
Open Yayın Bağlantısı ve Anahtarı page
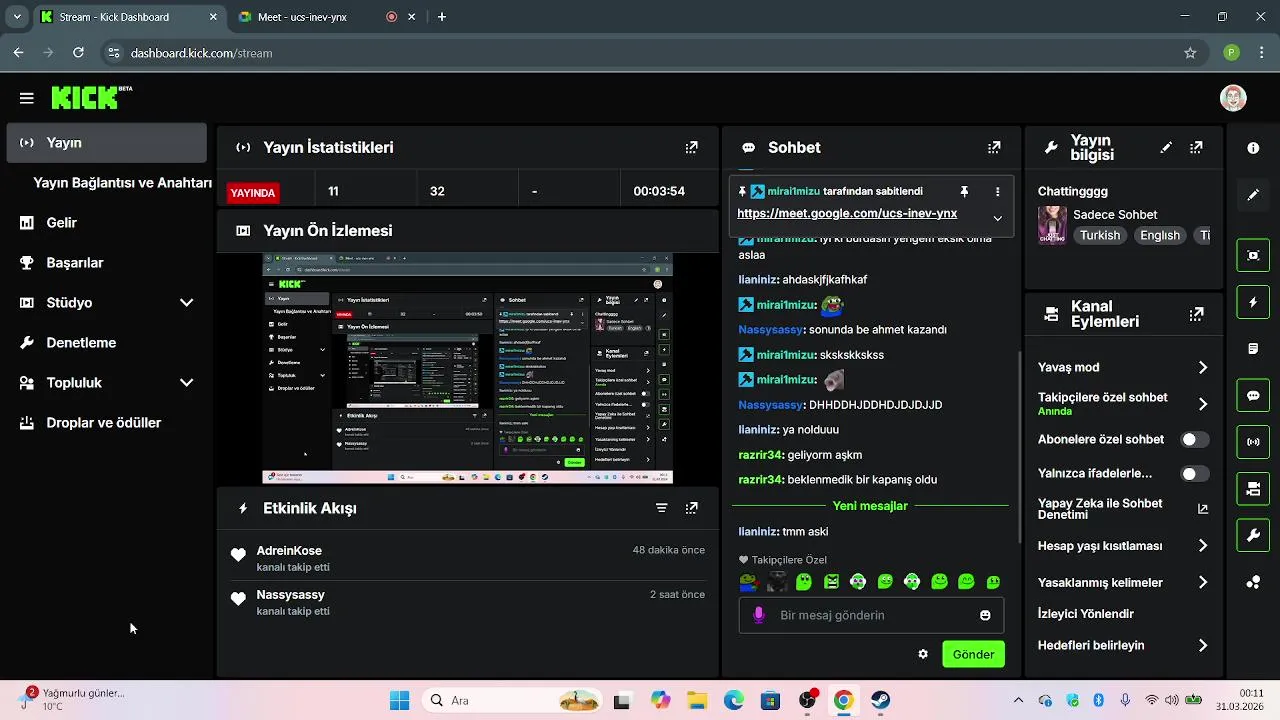122,183
